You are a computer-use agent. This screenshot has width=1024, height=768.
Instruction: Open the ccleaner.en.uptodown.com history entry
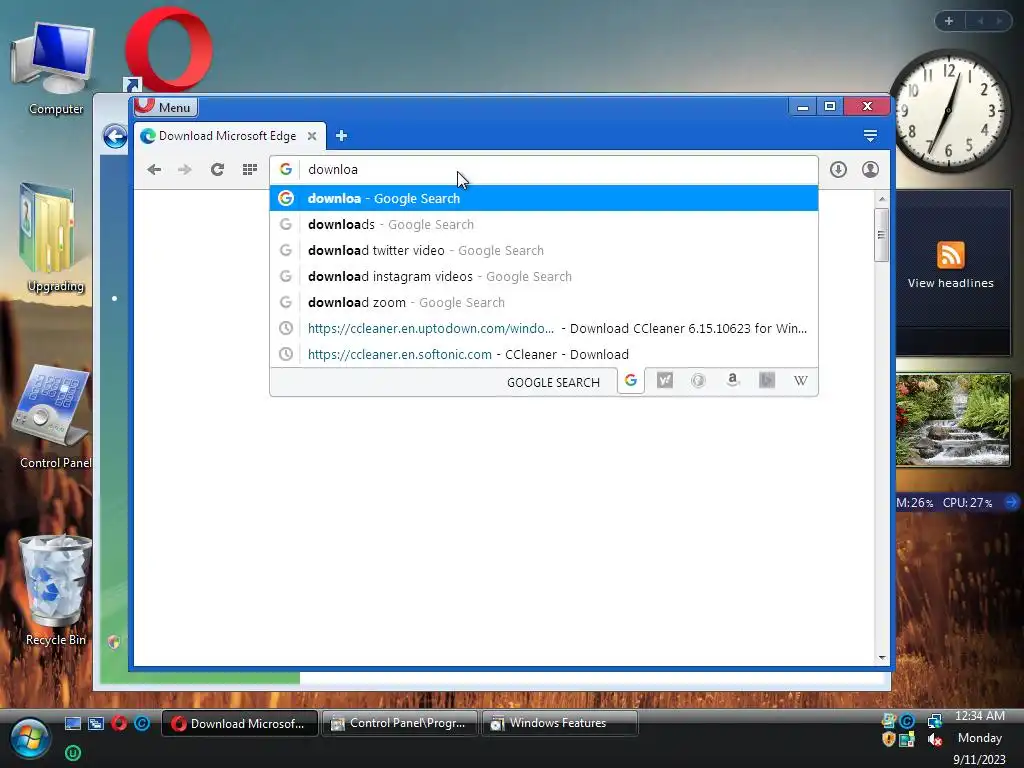543,328
